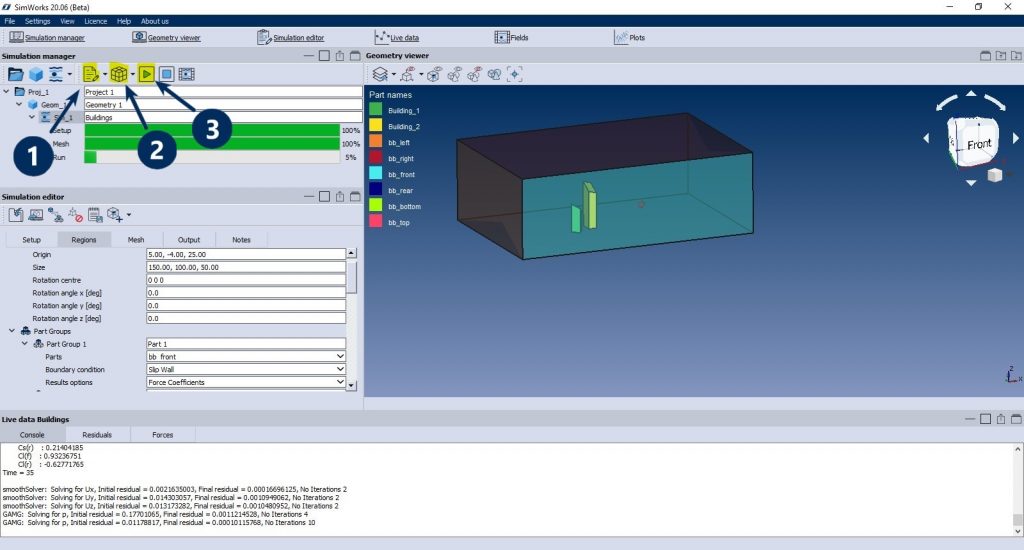Click the Front face of the view cube
Image resolution: width=1024 pixels, height=550 pixels.
[978, 144]
